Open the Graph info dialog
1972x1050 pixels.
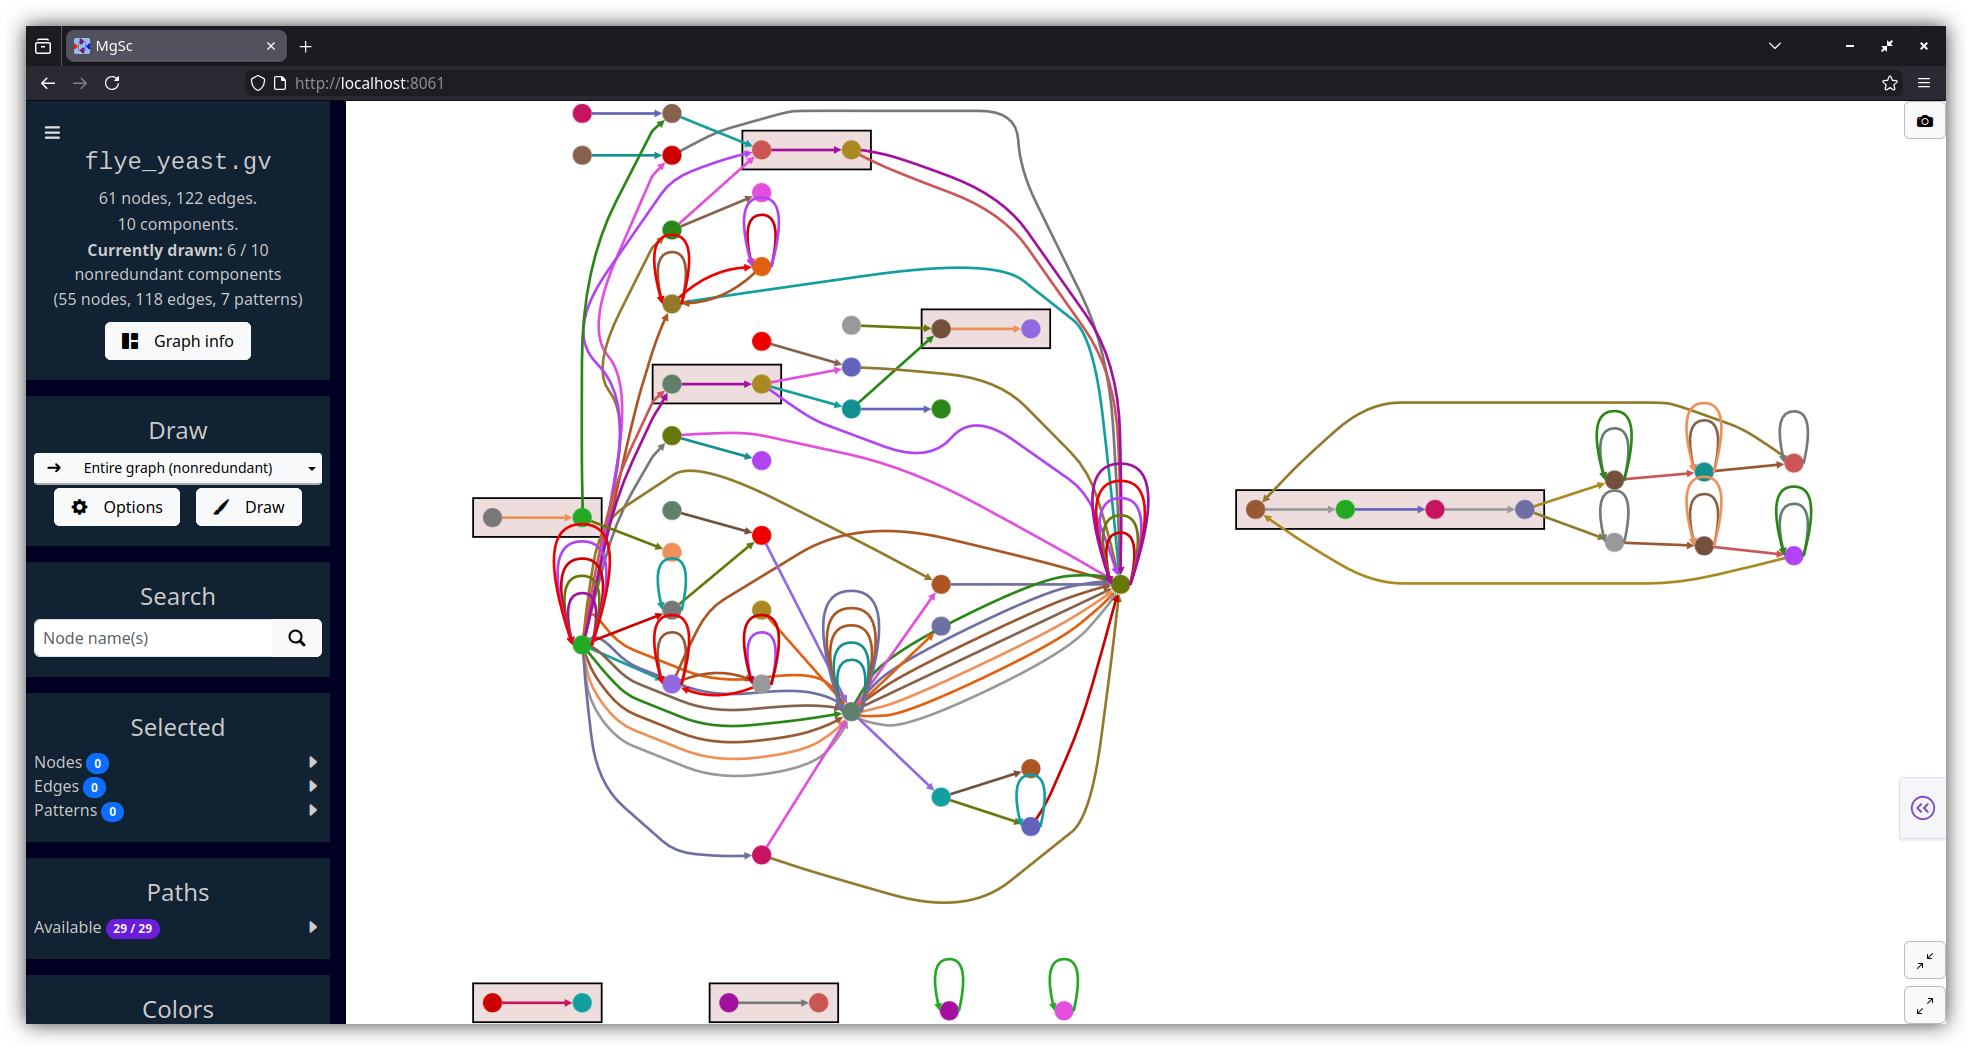(178, 341)
